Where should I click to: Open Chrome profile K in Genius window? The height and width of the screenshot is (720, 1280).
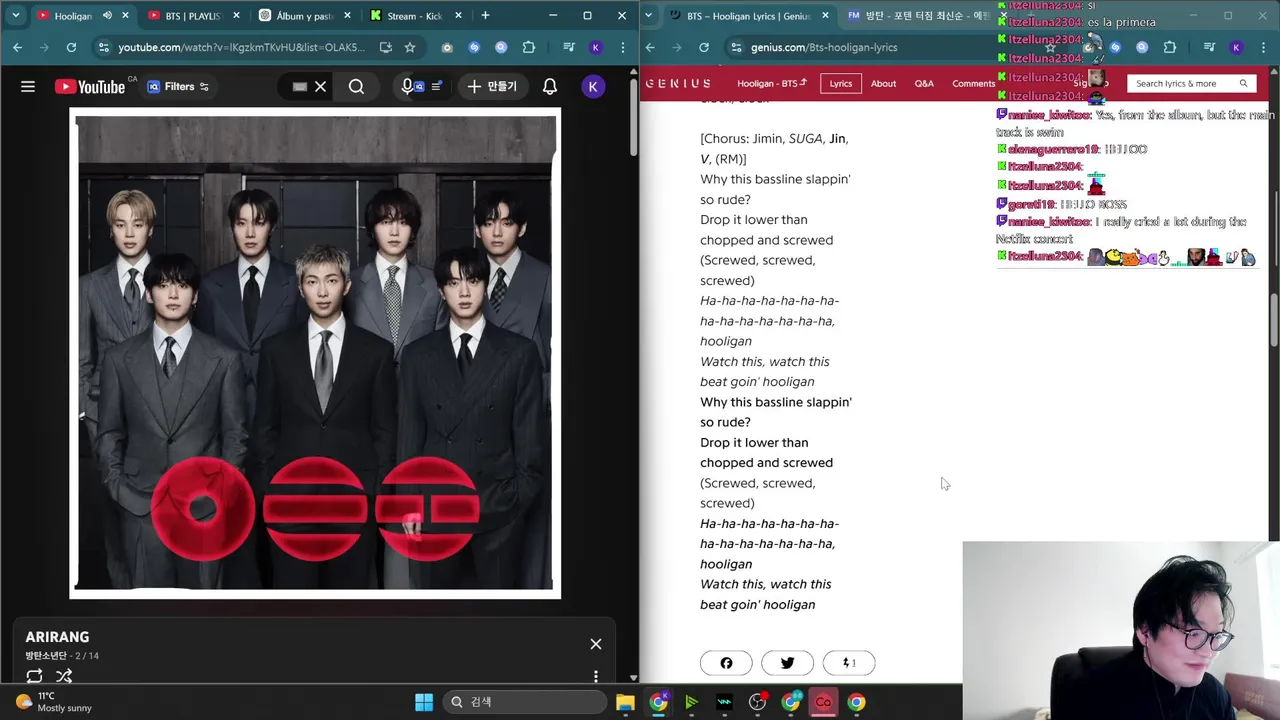[x=1236, y=47]
